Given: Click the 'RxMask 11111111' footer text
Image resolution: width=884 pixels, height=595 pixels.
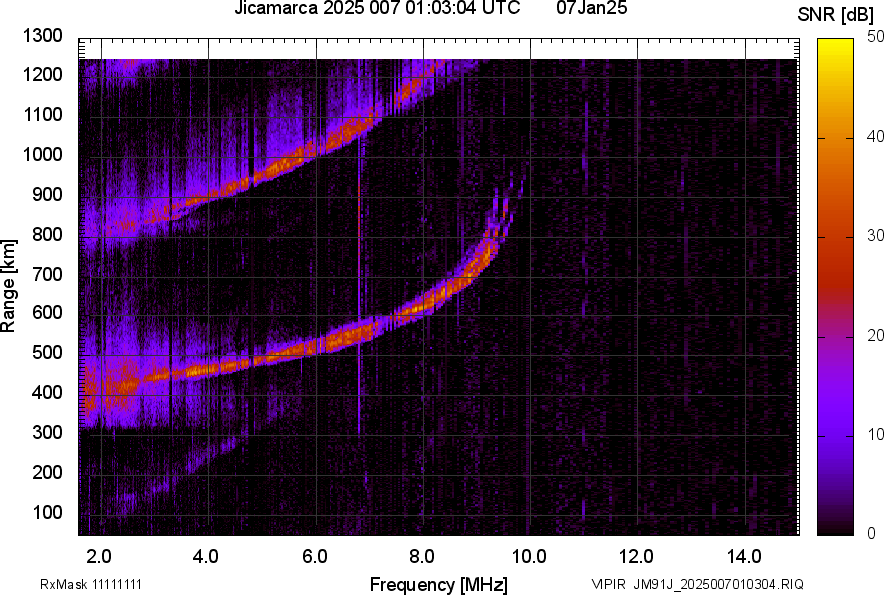Looking at the screenshot, I should 91,584.
